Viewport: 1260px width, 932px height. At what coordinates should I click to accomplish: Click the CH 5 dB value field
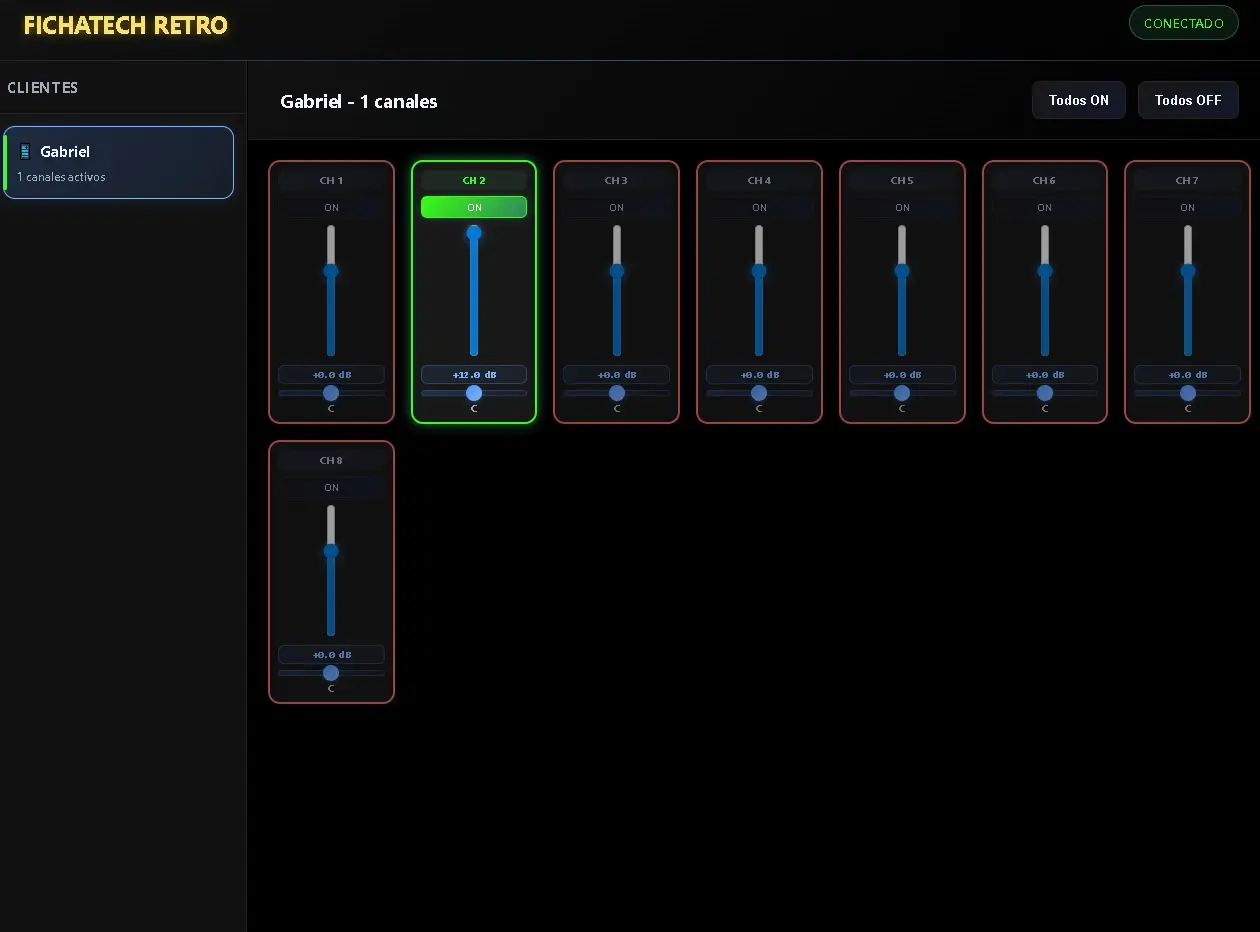click(902, 375)
